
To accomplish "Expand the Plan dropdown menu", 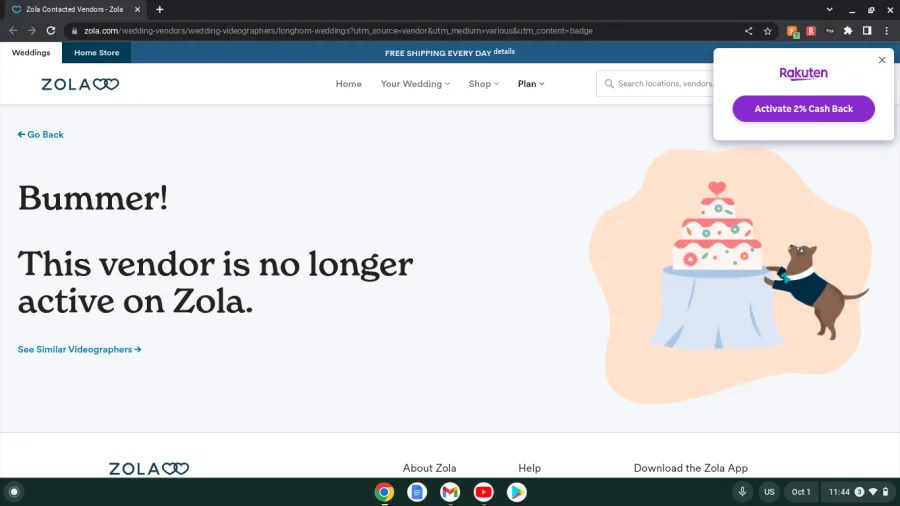I will pyautogui.click(x=531, y=84).
